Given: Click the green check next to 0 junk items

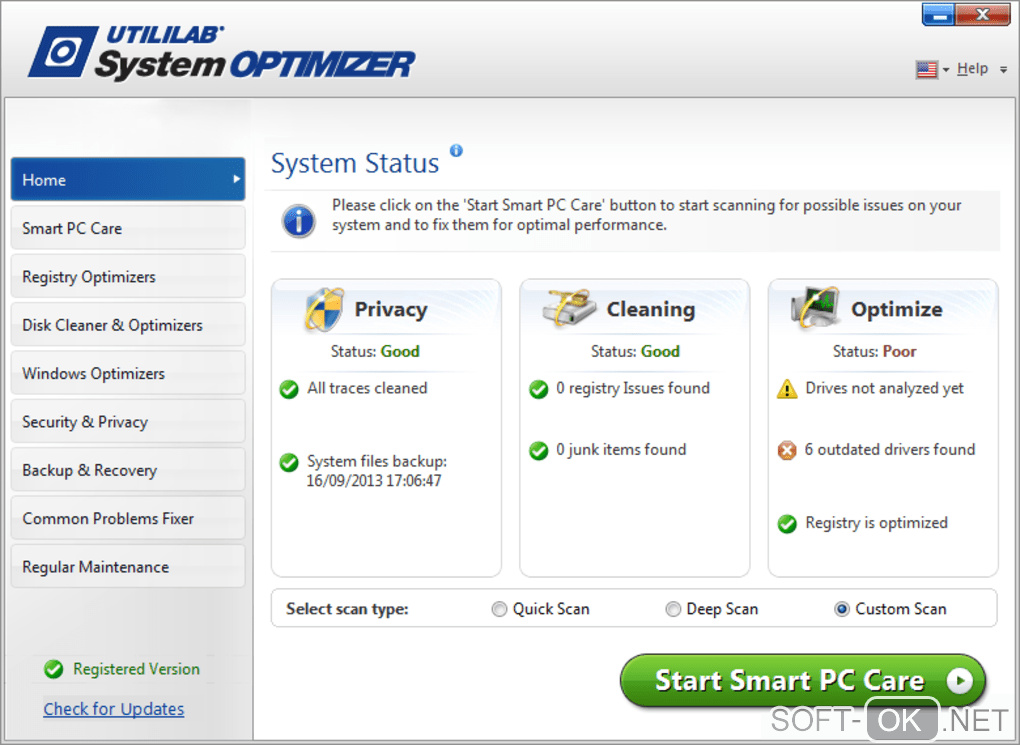Looking at the screenshot, I should (538, 450).
